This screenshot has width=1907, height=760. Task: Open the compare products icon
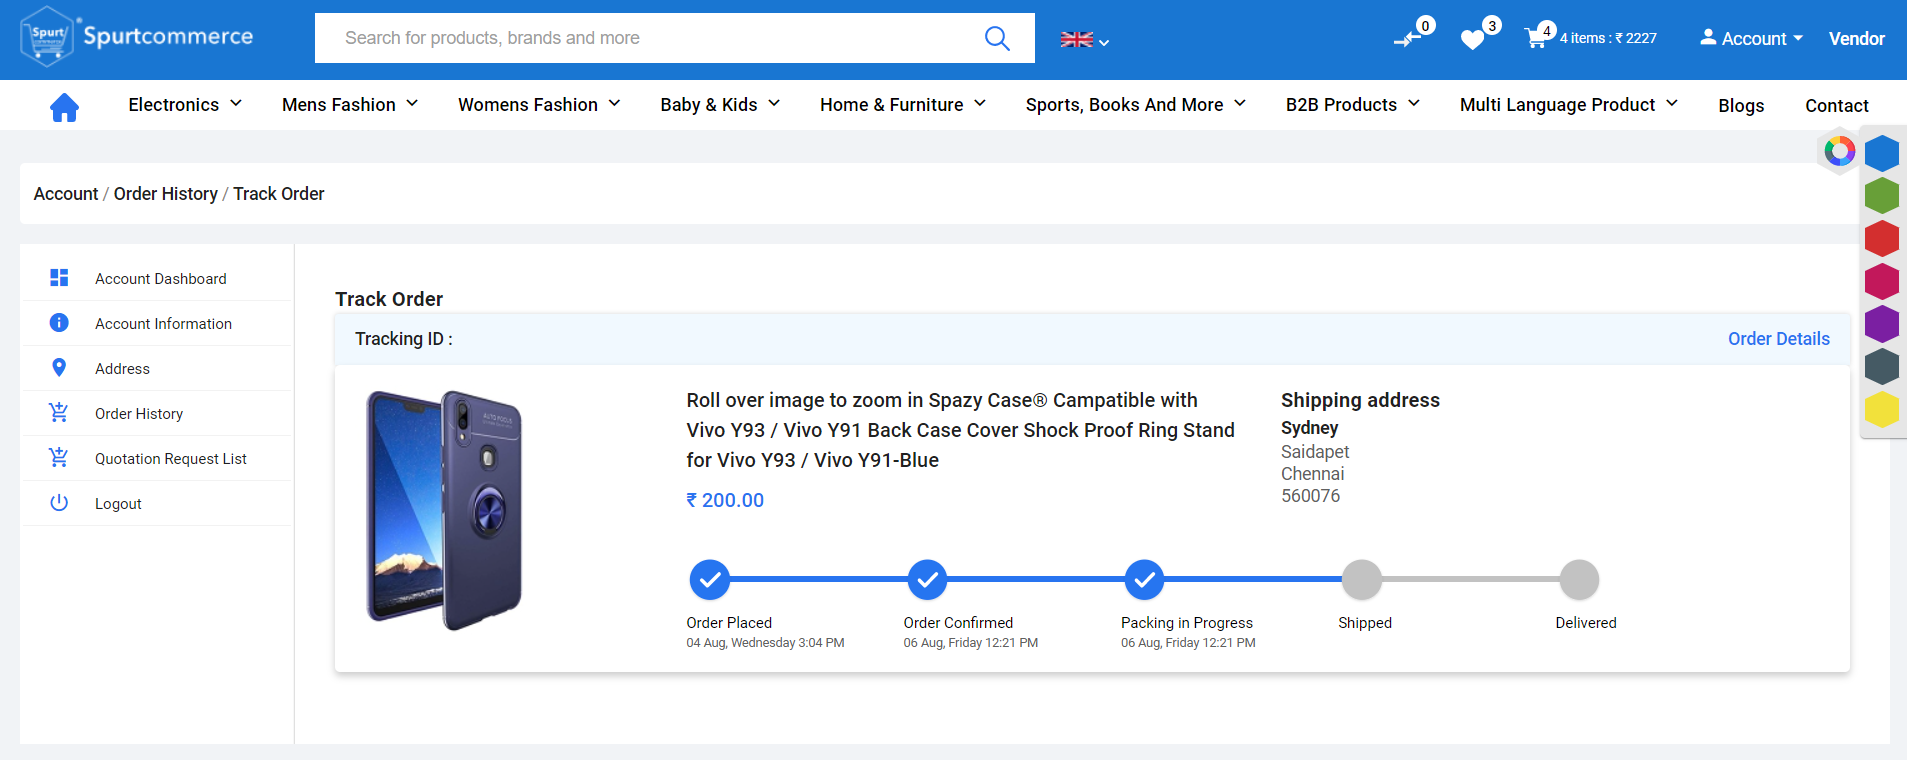click(1408, 38)
